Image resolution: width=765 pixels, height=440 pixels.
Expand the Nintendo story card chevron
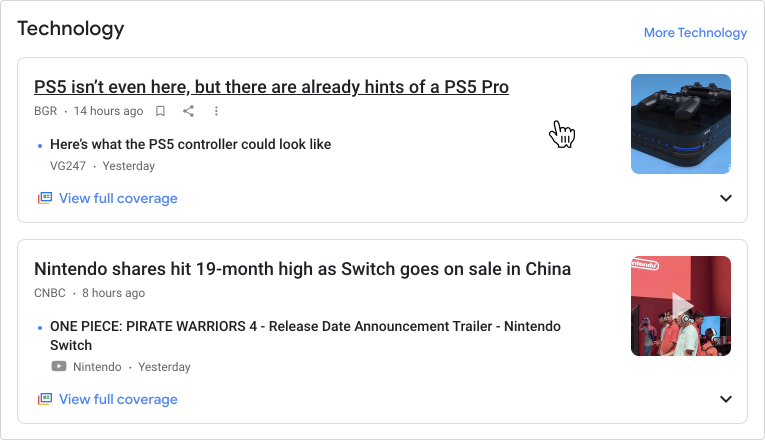point(726,399)
